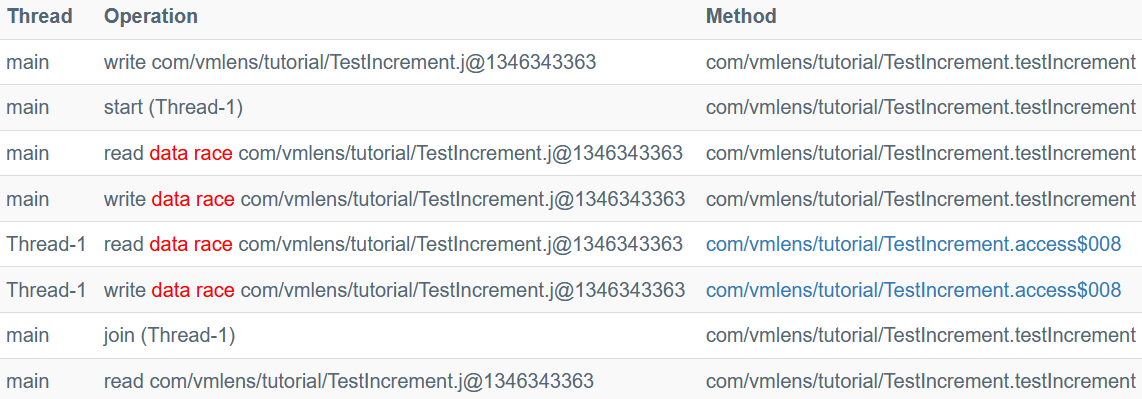
Task: Select the start (Thread-1) operation row
Action: click(571, 108)
